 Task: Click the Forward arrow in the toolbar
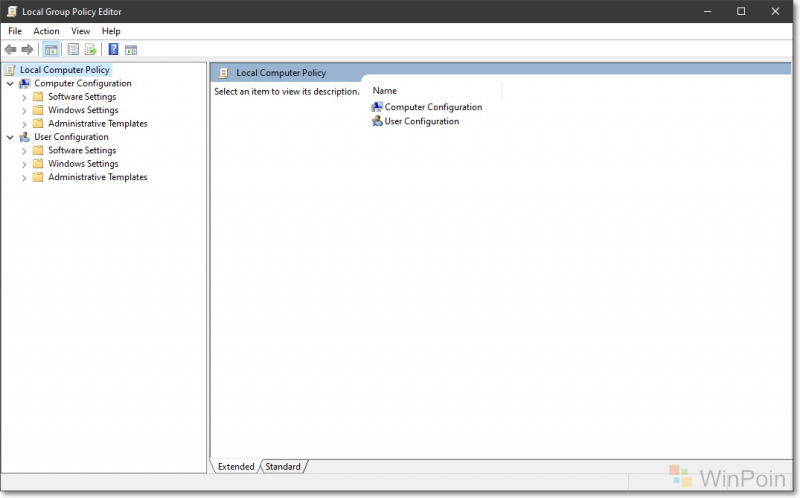(27, 49)
